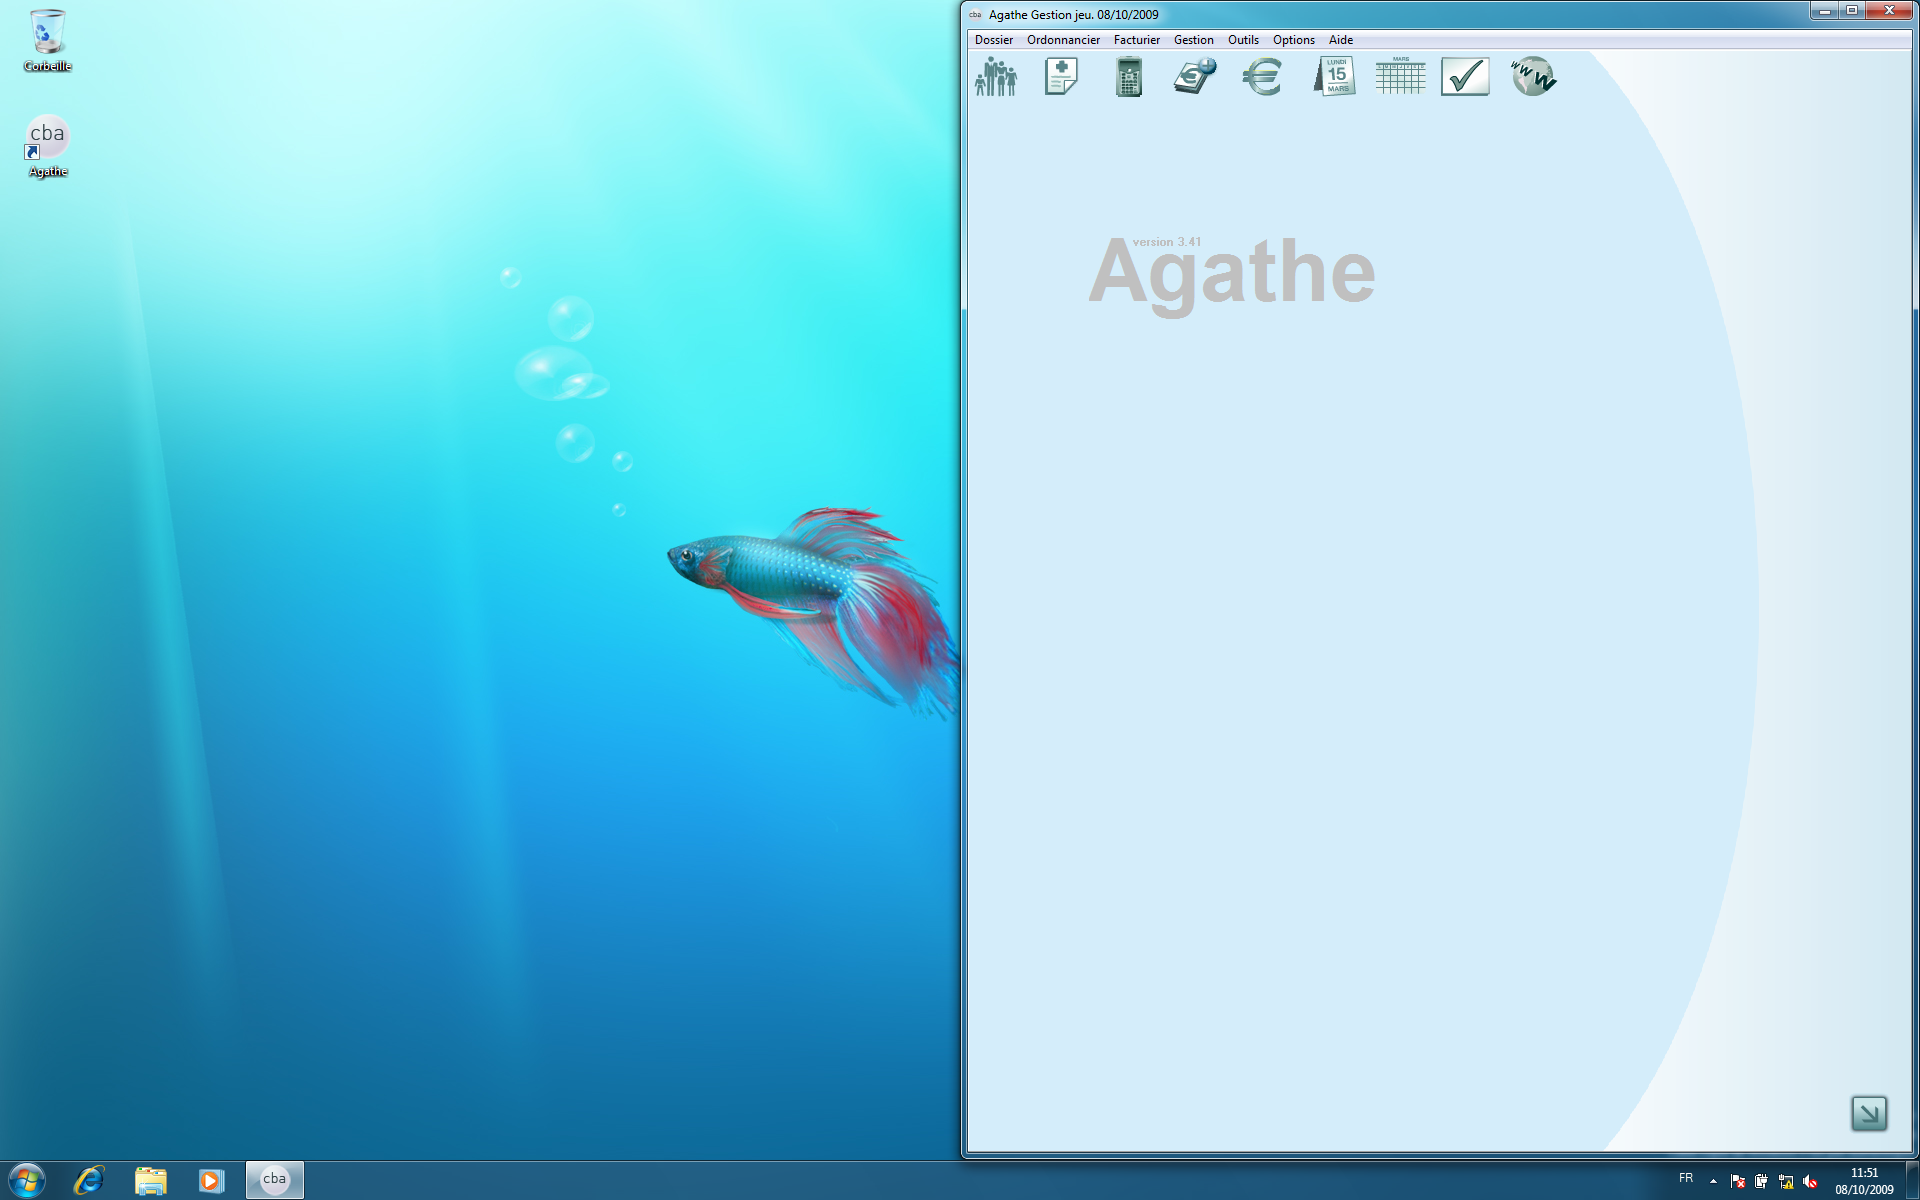Click the checkmark icon in toolbar
The width and height of the screenshot is (1920, 1200).
[x=1465, y=76]
